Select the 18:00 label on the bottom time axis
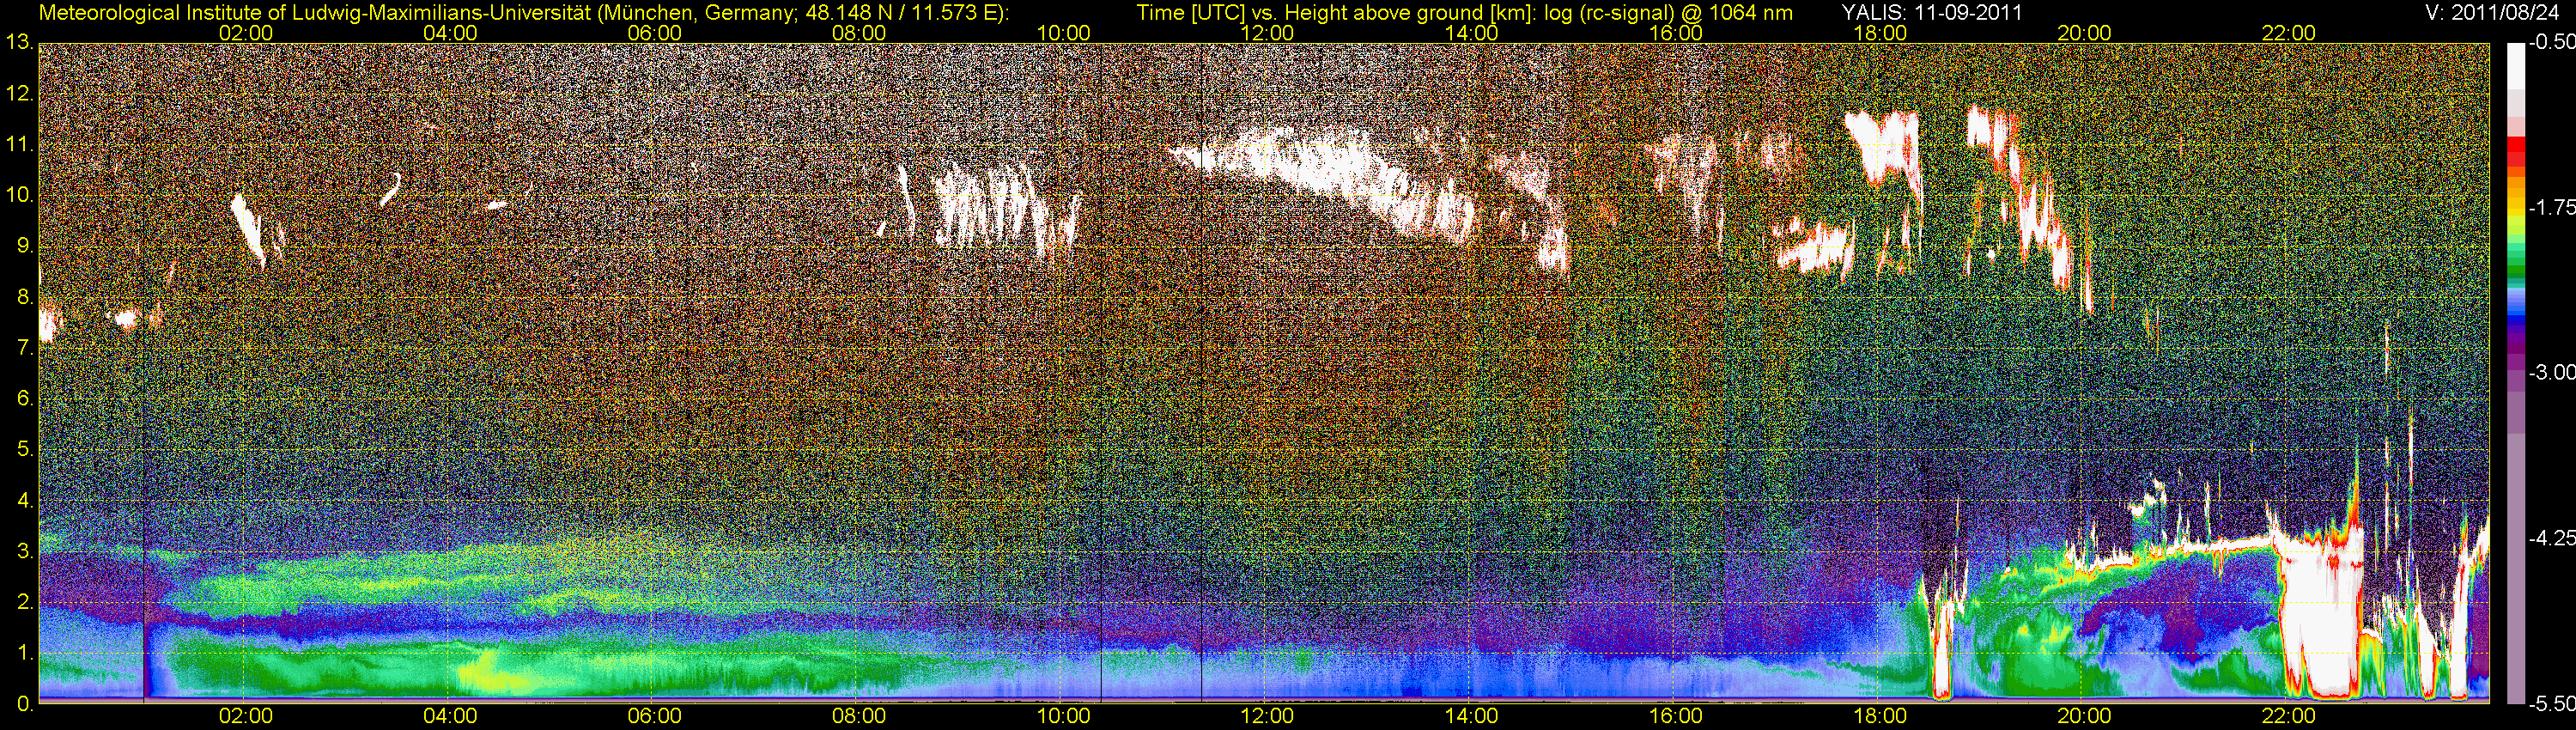Screen dimensions: 2576x730 tap(1880, 716)
